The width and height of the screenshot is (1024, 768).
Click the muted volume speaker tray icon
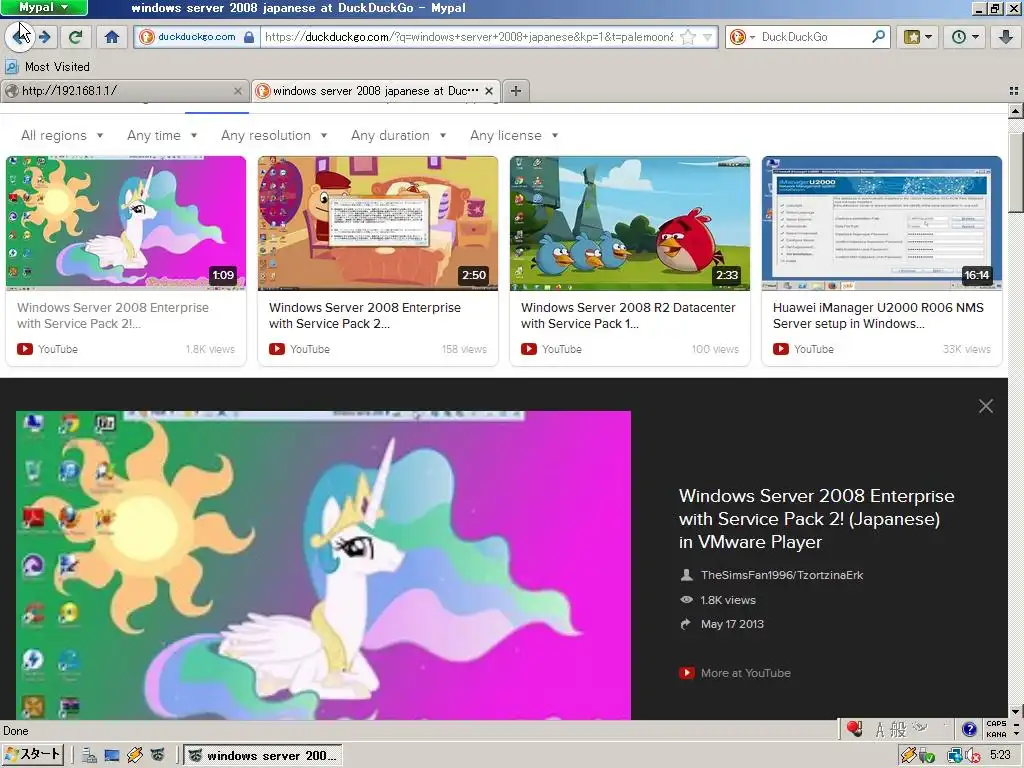(972, 756)
